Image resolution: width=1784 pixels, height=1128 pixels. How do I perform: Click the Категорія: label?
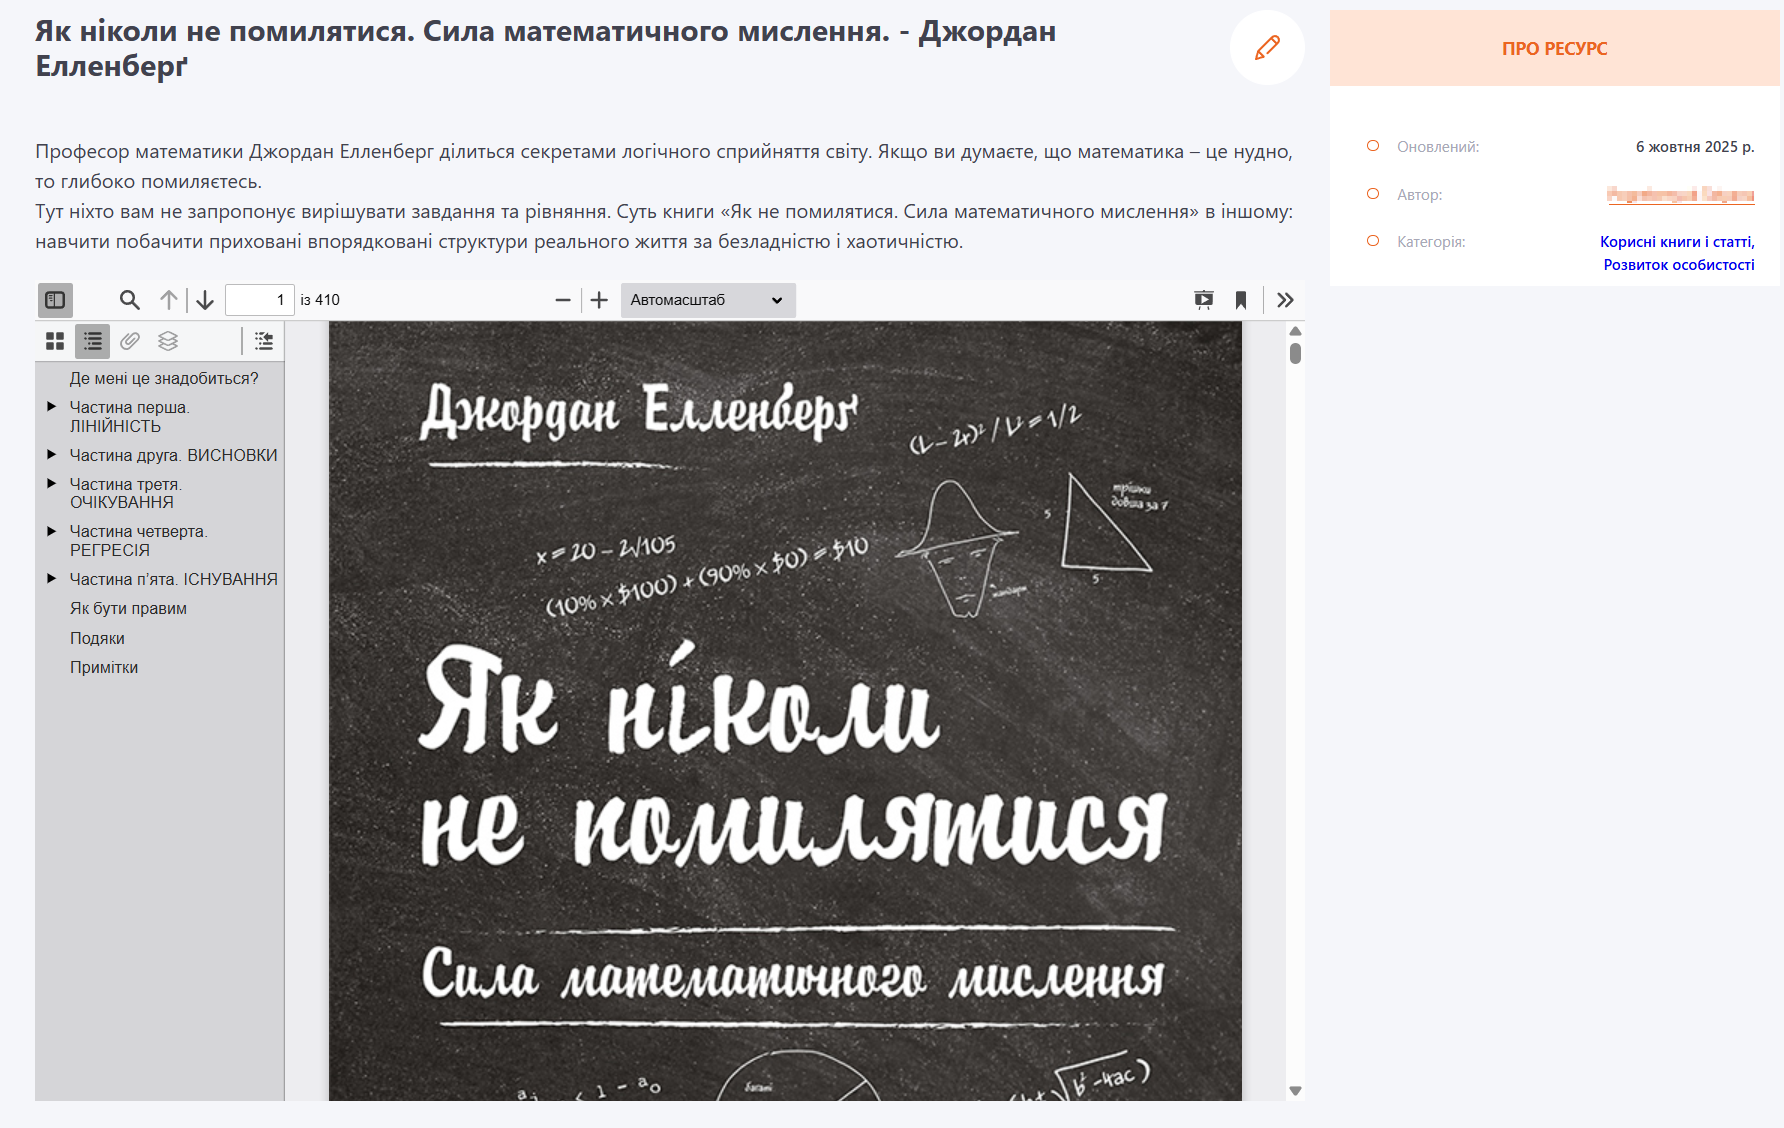click(x=1431, y=242)
